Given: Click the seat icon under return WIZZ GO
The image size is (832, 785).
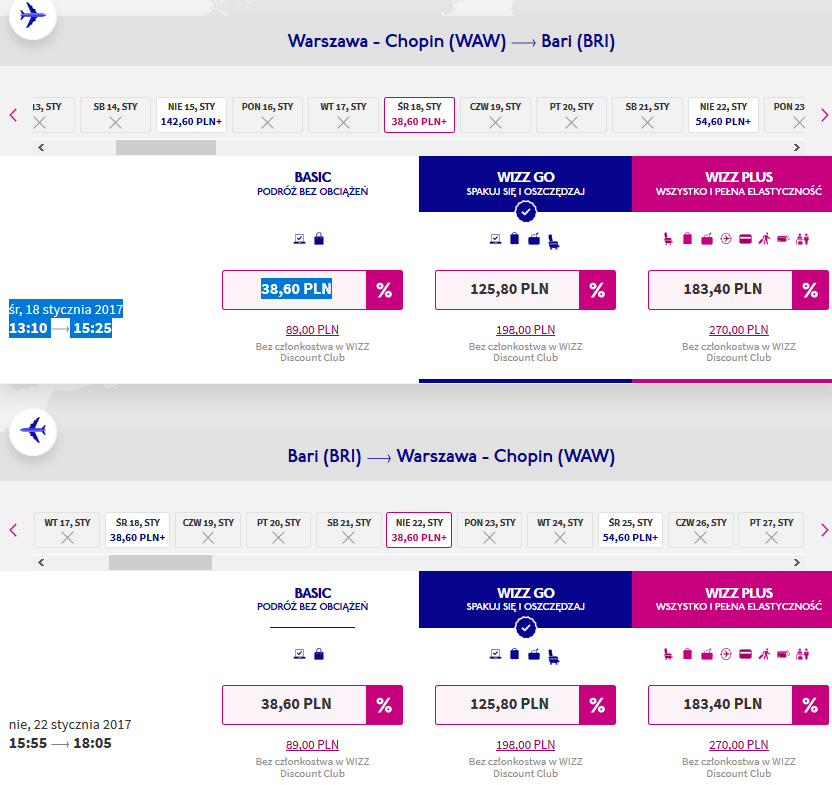Looking at the screenshot, I should tap(553, 657).
